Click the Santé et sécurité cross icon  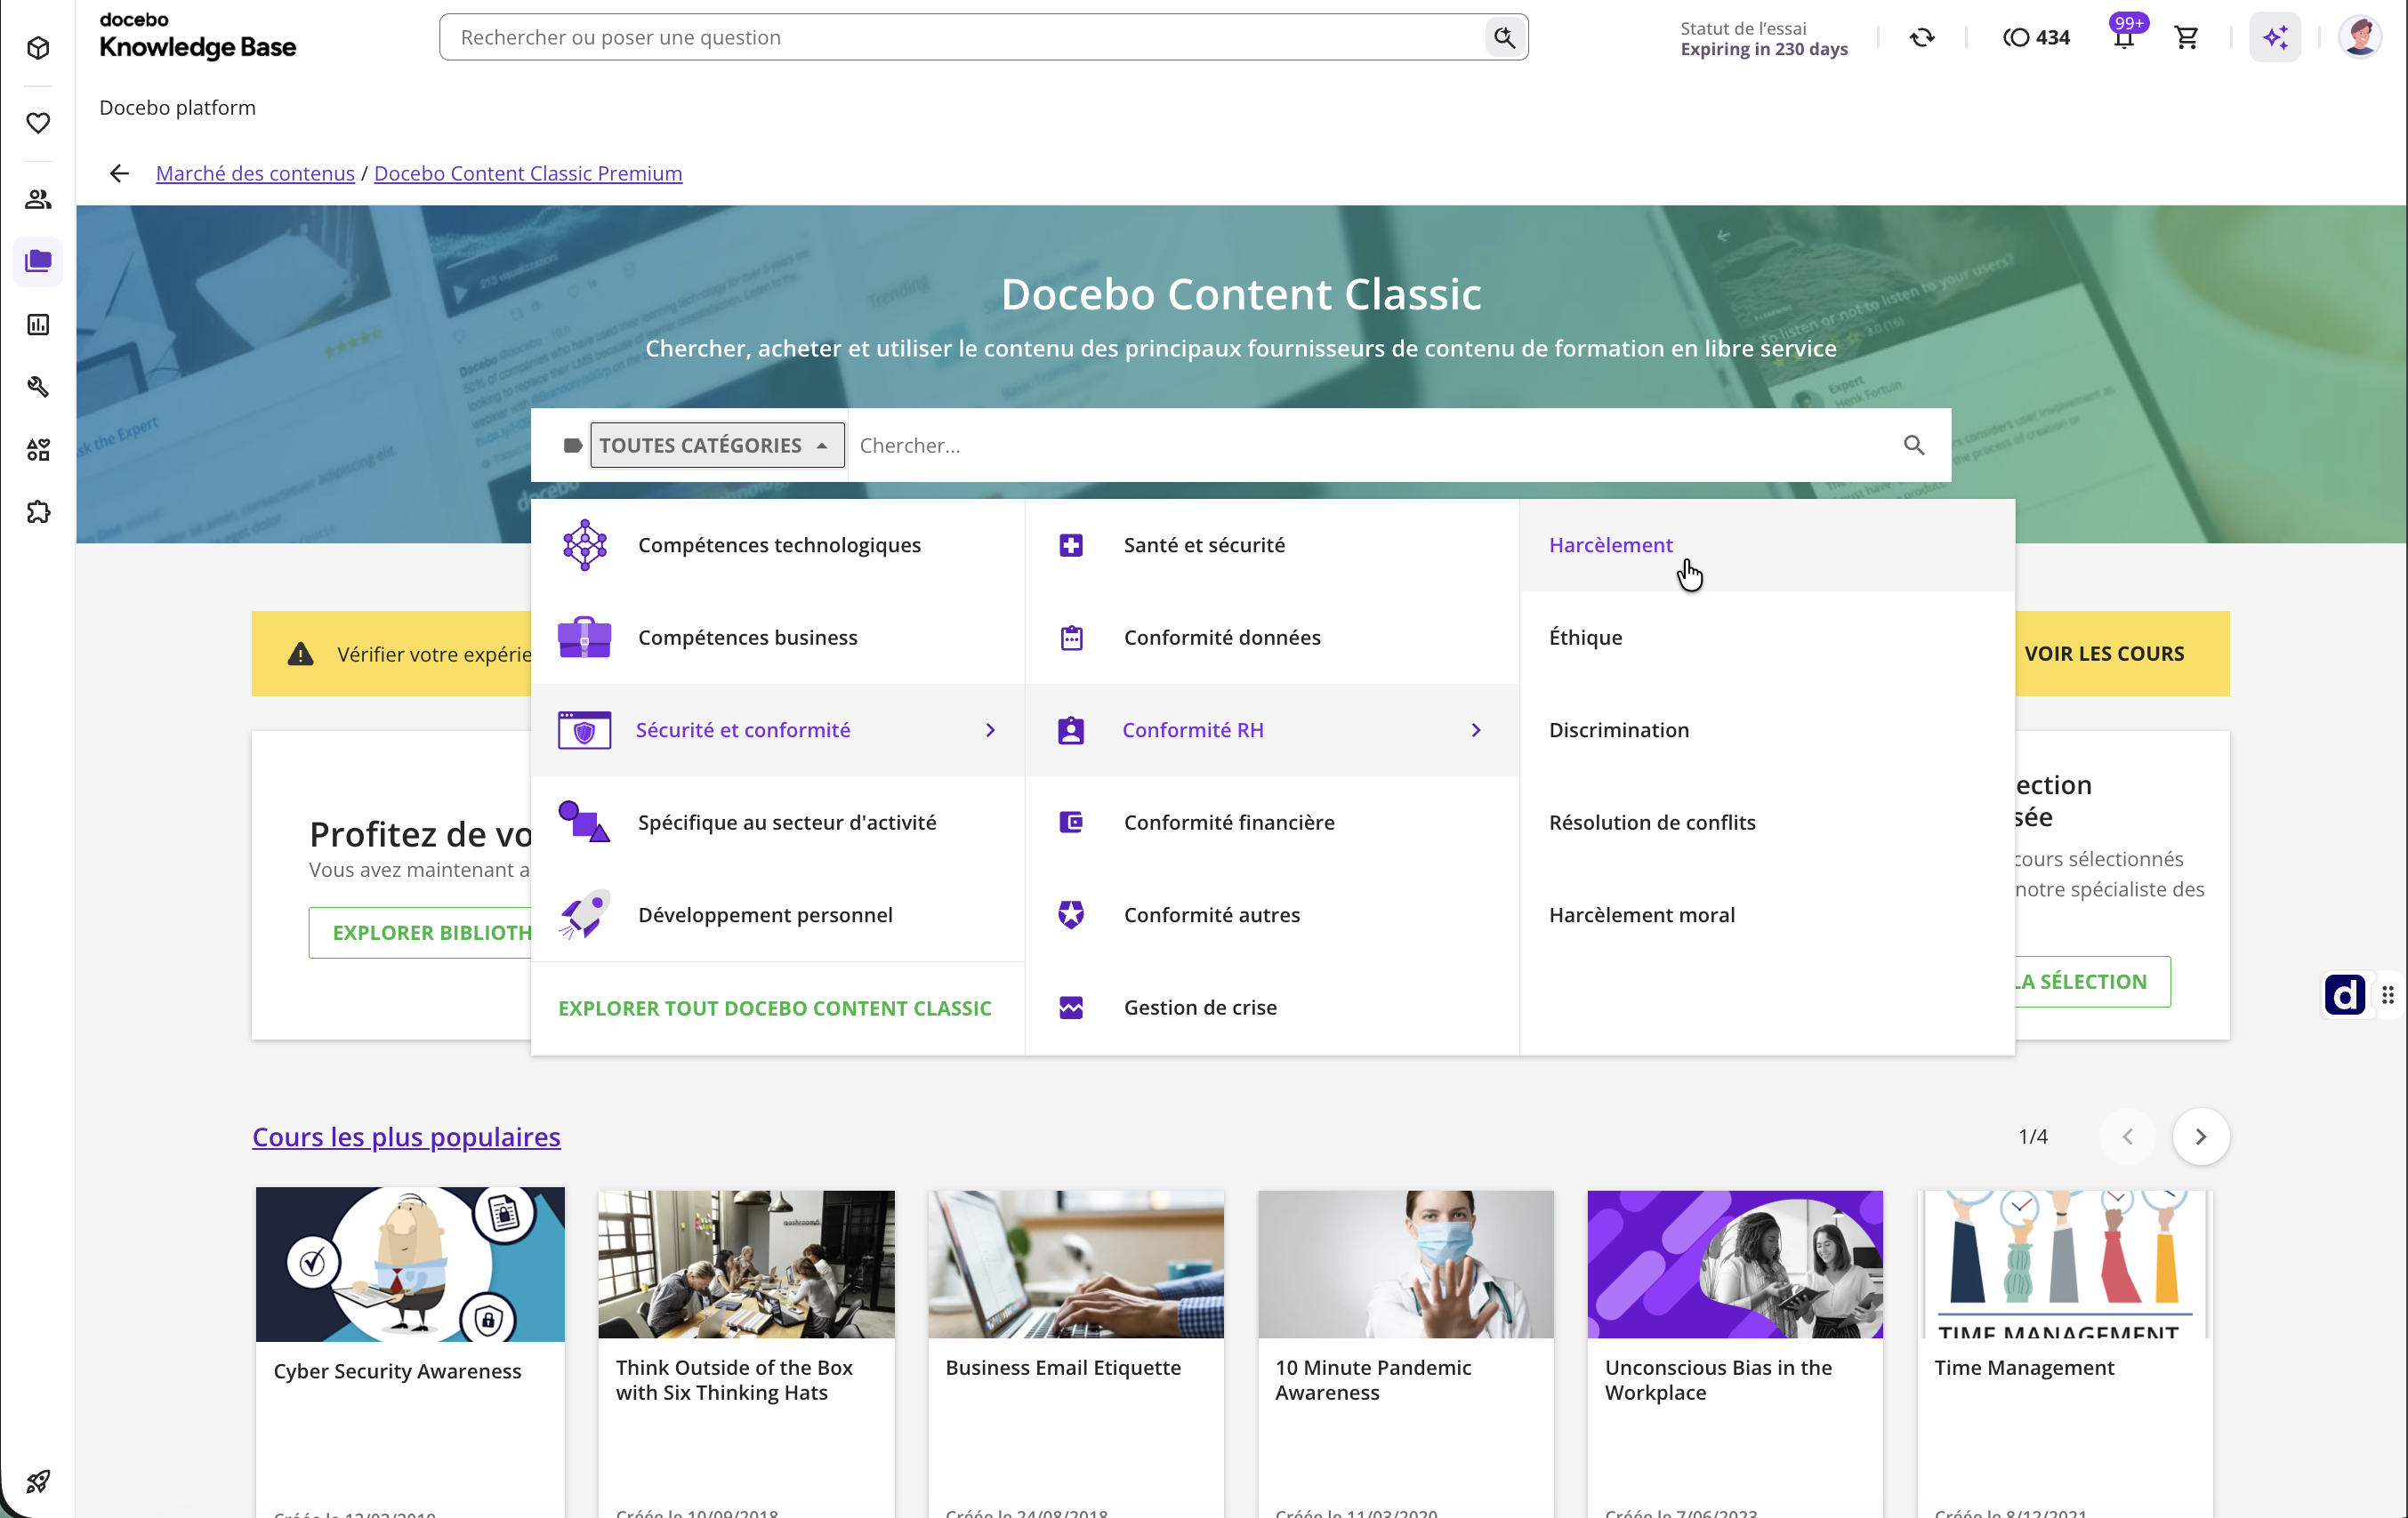pos(1071,545)
